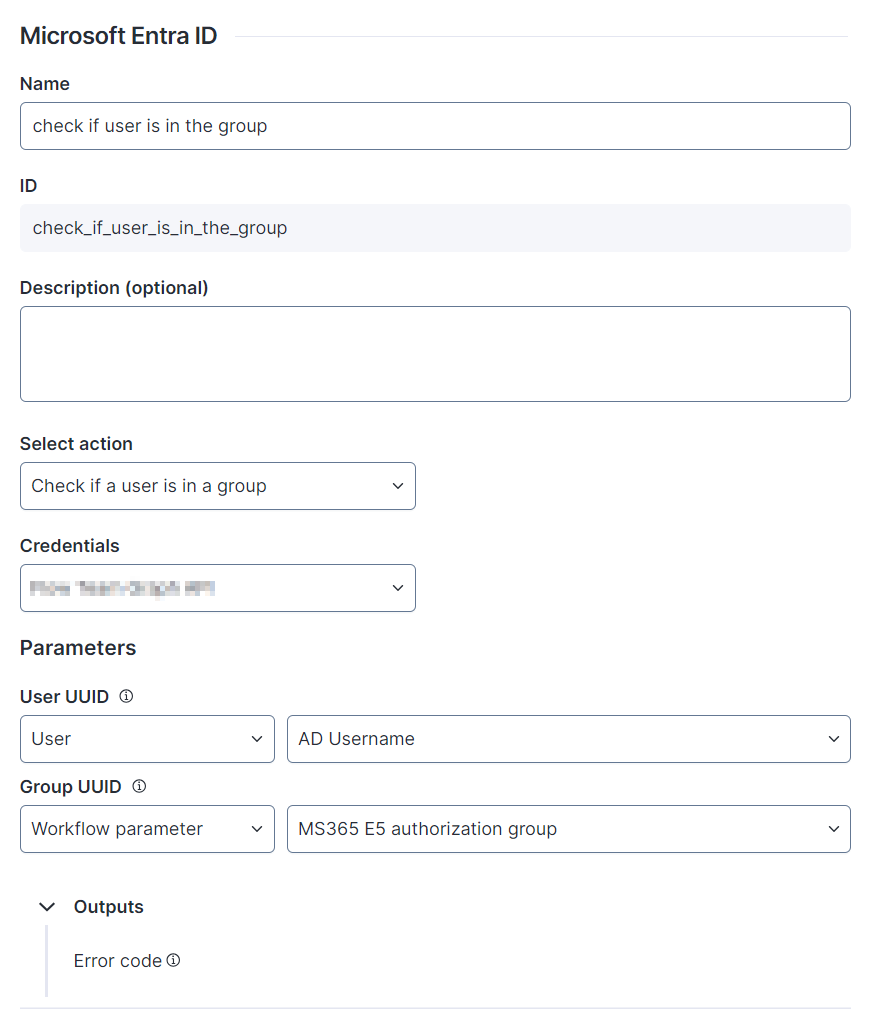The image size is (881, 1033).
Task: Click the Select action label text
Action: tap(76, 444)
